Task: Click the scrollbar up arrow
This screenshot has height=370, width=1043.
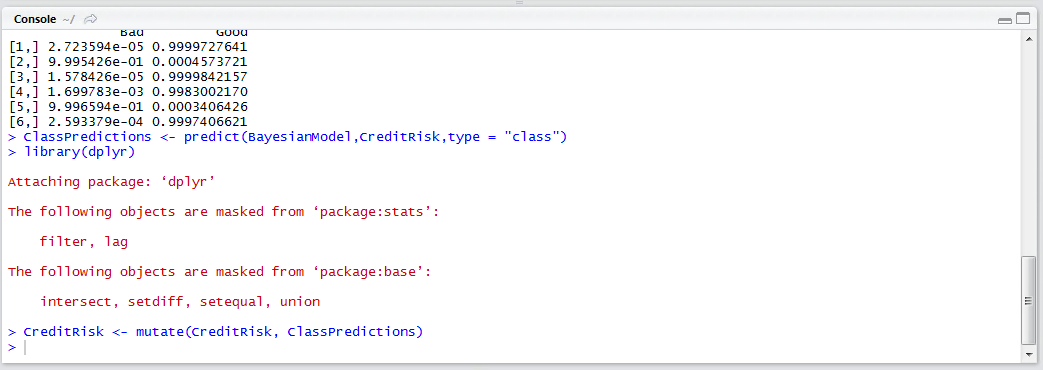Action: [1029, 39]
